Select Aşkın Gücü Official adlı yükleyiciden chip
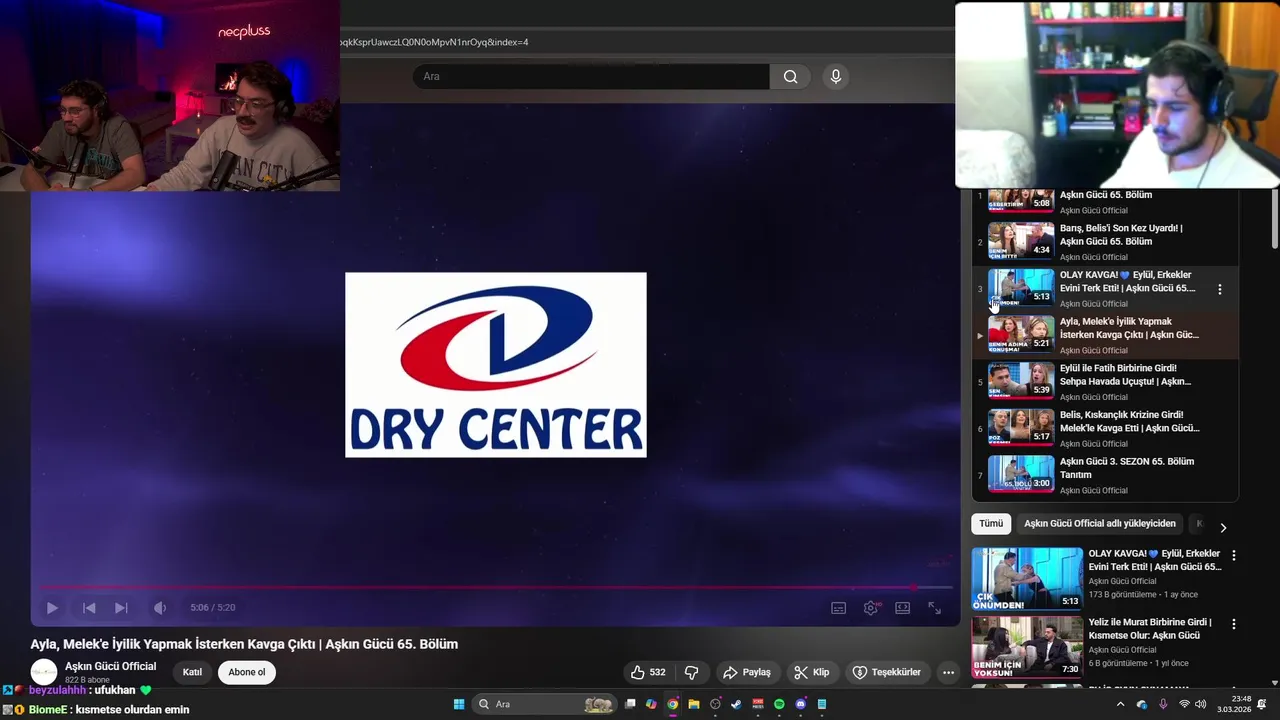This screenshot has height=720, width=1280. point(1099,524)
